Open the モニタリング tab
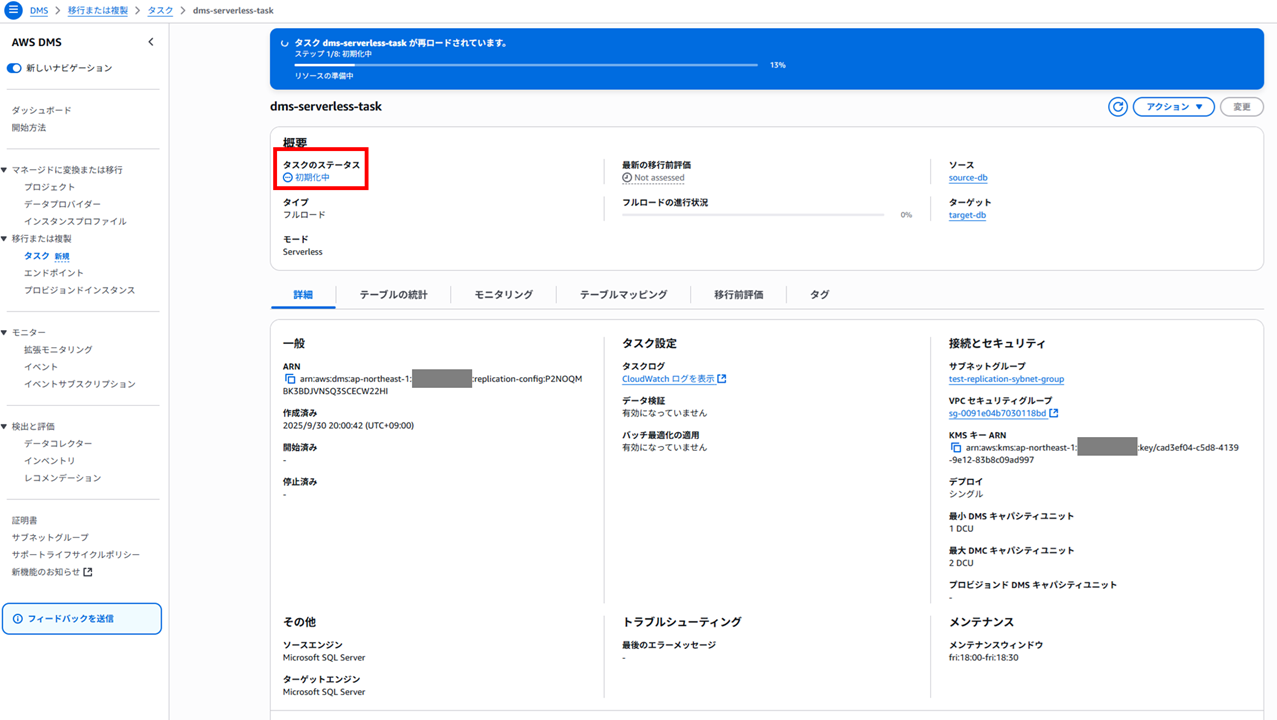Image resolution: width=1277 pixels, height=720 pixels. [503, 295]
